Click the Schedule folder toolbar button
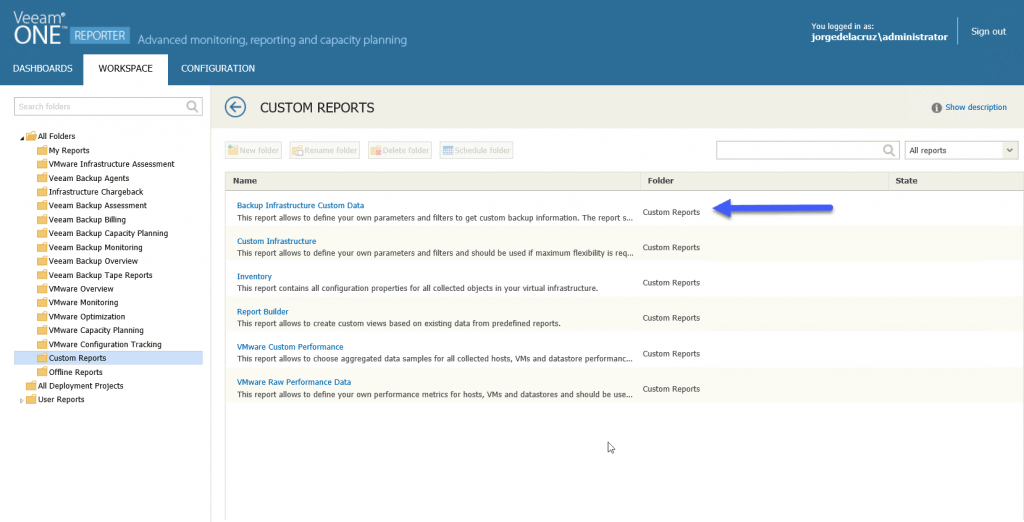 tap(476, 150)
